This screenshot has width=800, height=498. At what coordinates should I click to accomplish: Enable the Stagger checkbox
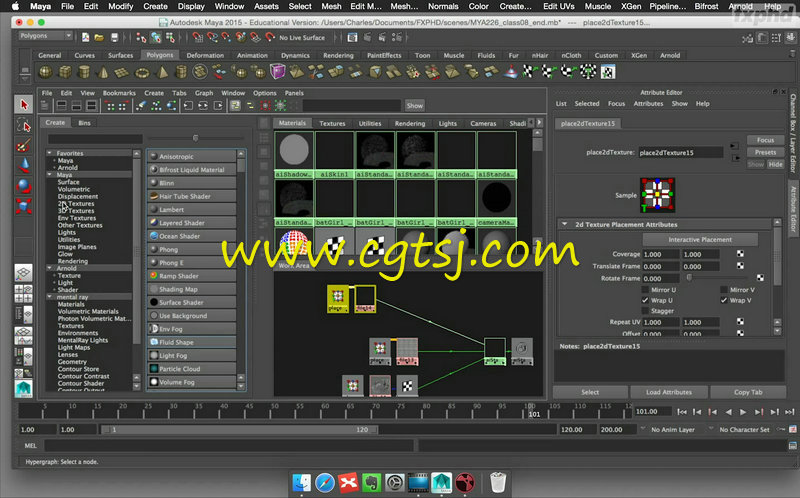(x=645, y=311)
